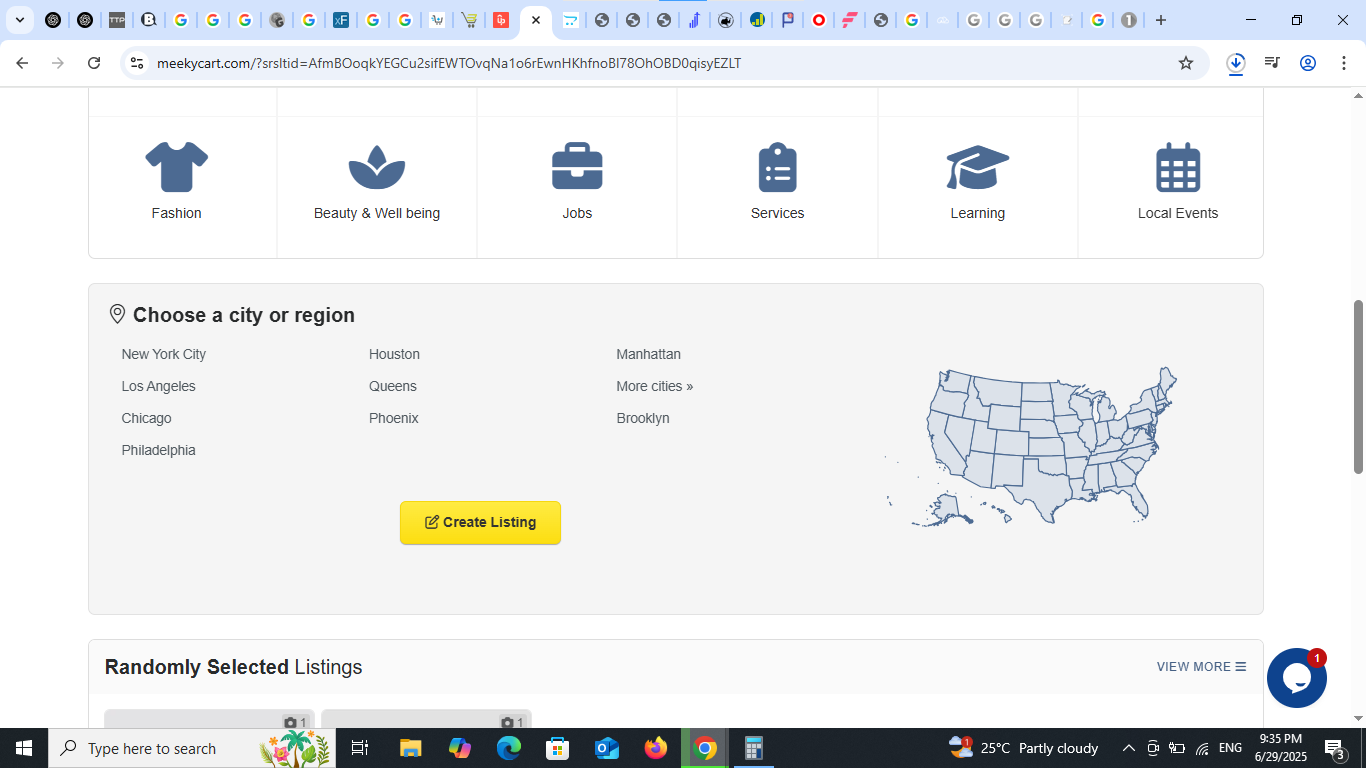Open the Windows Start menu
The image size is (1366, 768).
point(24,748)
